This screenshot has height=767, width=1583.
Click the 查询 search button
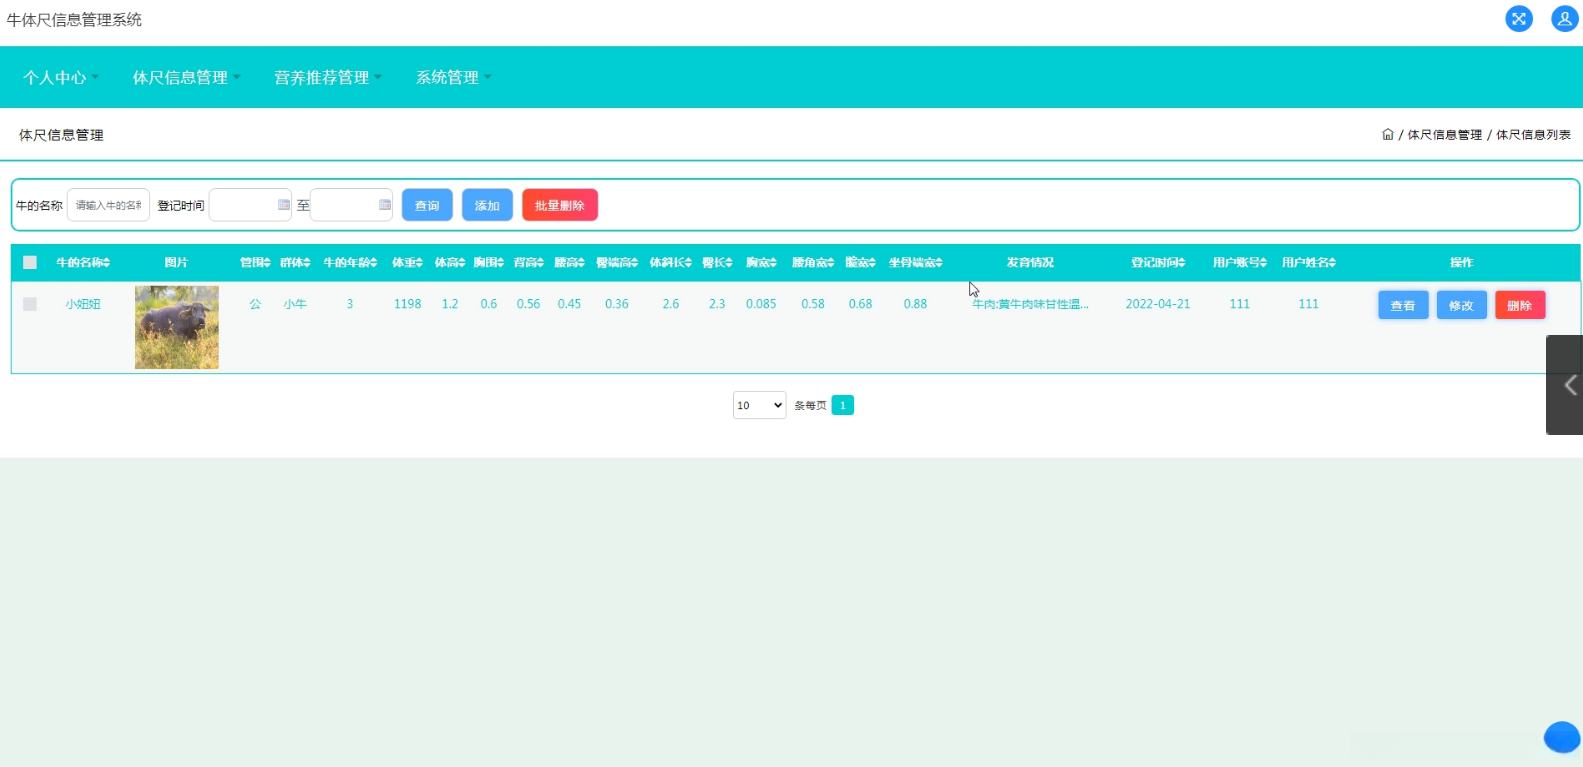(427, 205)
